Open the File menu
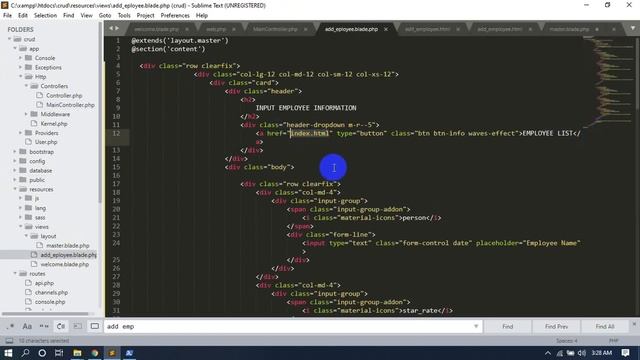 (x=7, y=16)
